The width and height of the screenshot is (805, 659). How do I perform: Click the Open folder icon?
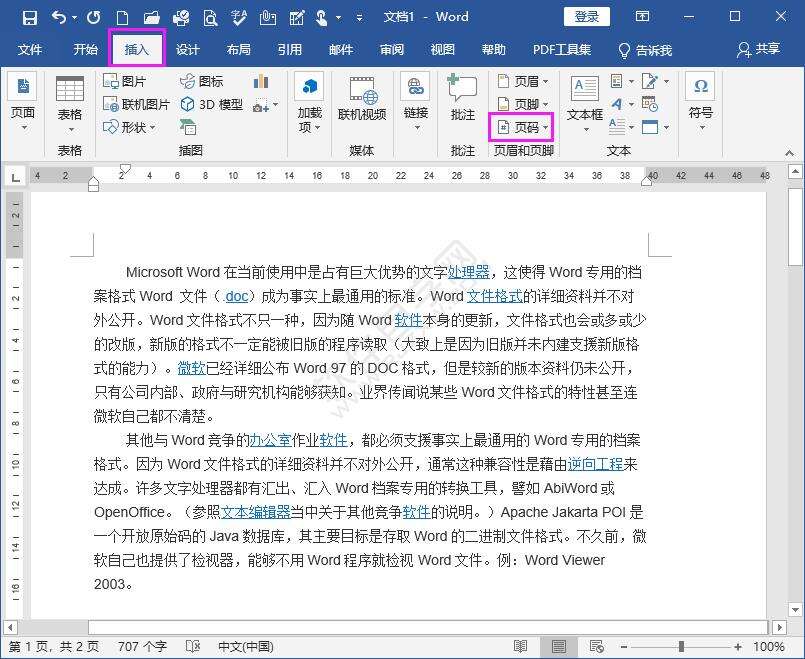[151, 18]
